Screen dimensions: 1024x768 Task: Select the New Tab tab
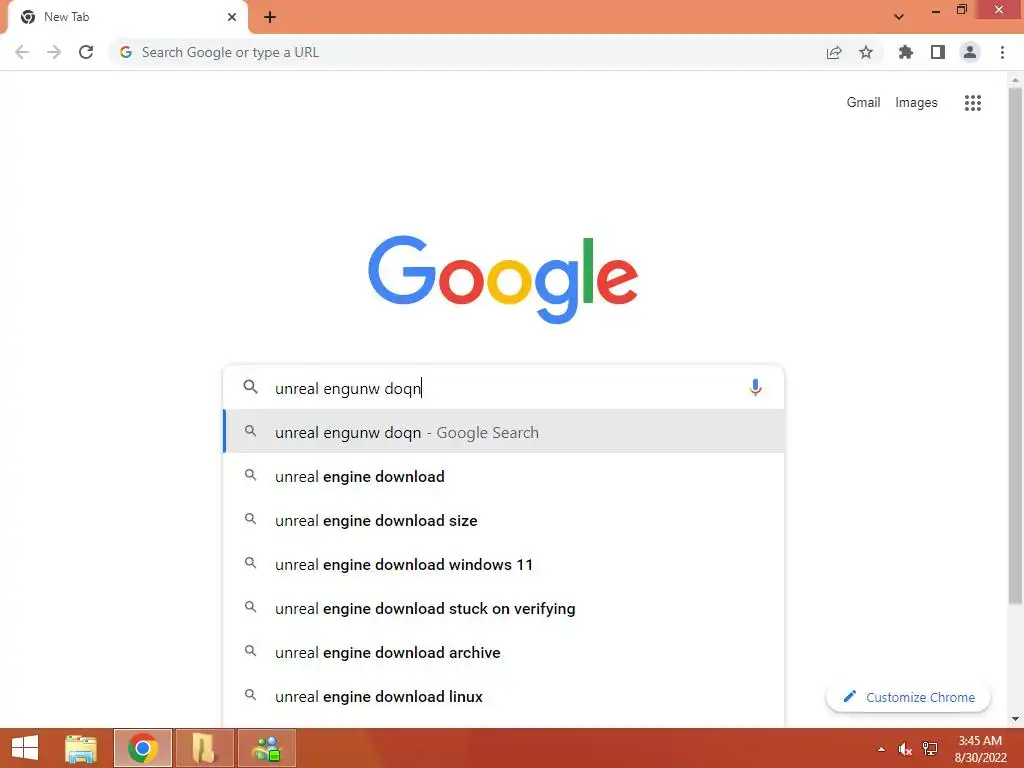(x=127, y=17)
